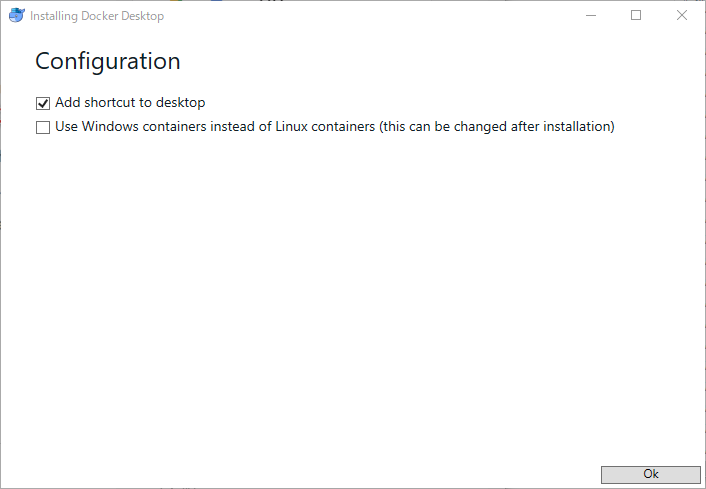Click the "(this can be changed after installation)" note
Screen dimensions: 706x489
(496, 127)
